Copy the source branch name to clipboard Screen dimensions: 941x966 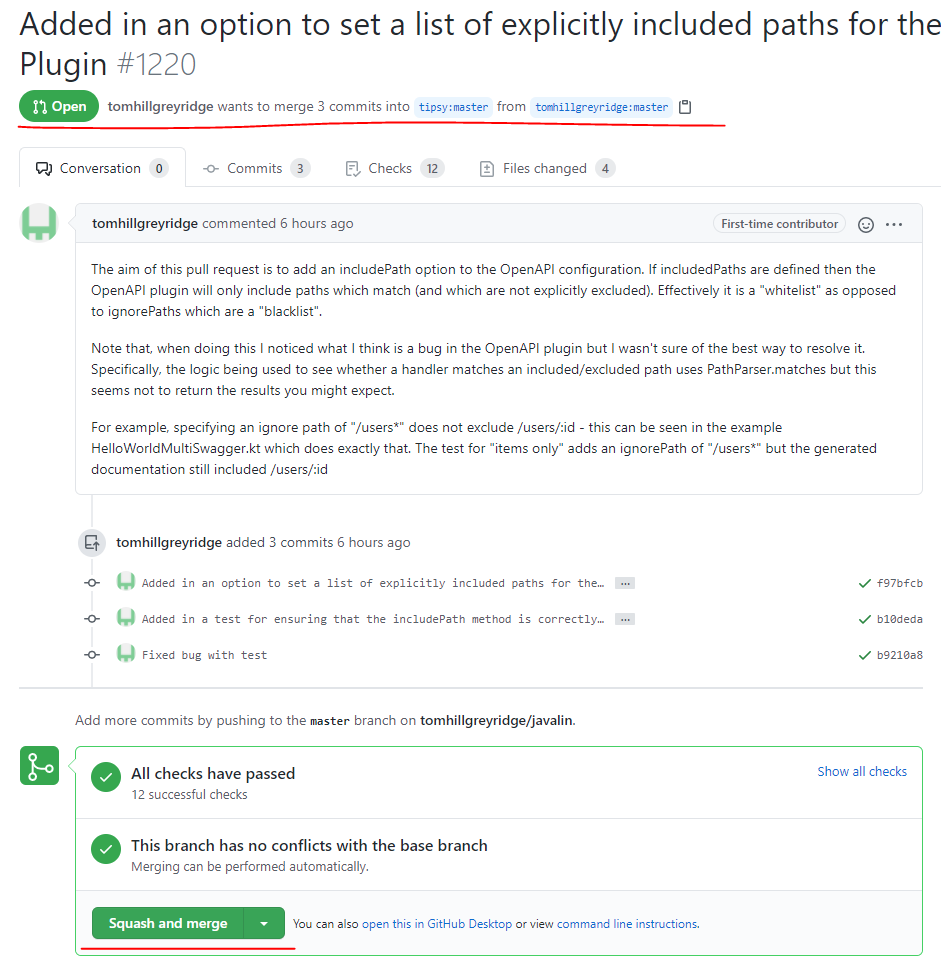pos(685,106)
